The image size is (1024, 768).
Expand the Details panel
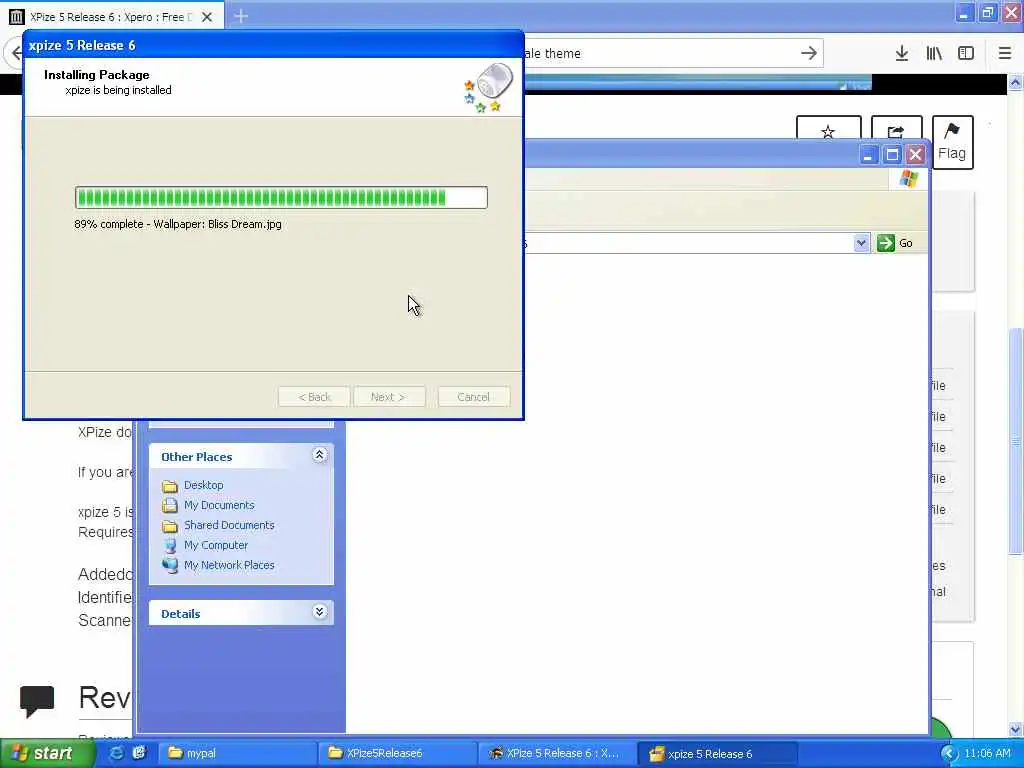pyautogui.click(x=319, y=612)
